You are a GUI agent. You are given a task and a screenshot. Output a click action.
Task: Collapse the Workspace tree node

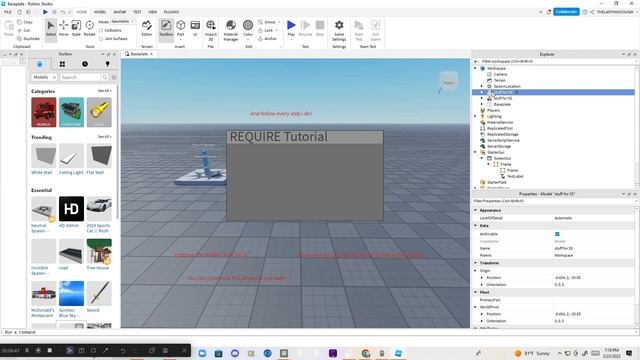point(476,68)
